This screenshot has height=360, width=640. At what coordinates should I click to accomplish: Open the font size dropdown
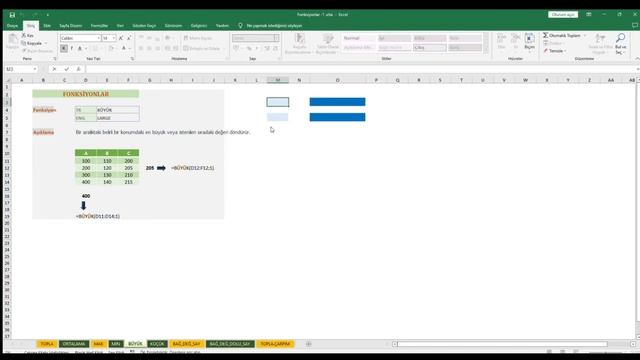pos(113,38)
